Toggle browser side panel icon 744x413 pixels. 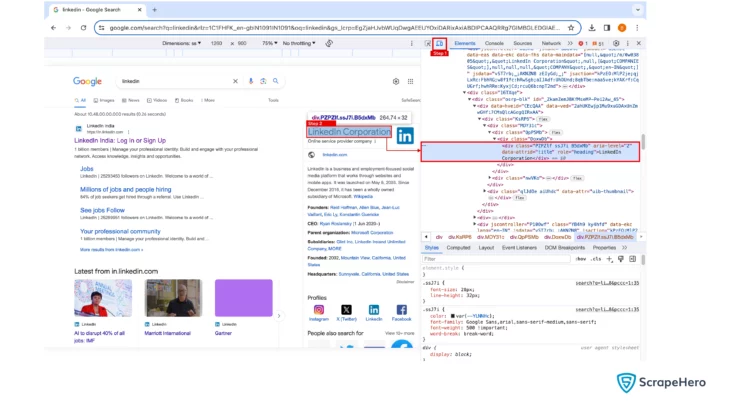point(607,28)
